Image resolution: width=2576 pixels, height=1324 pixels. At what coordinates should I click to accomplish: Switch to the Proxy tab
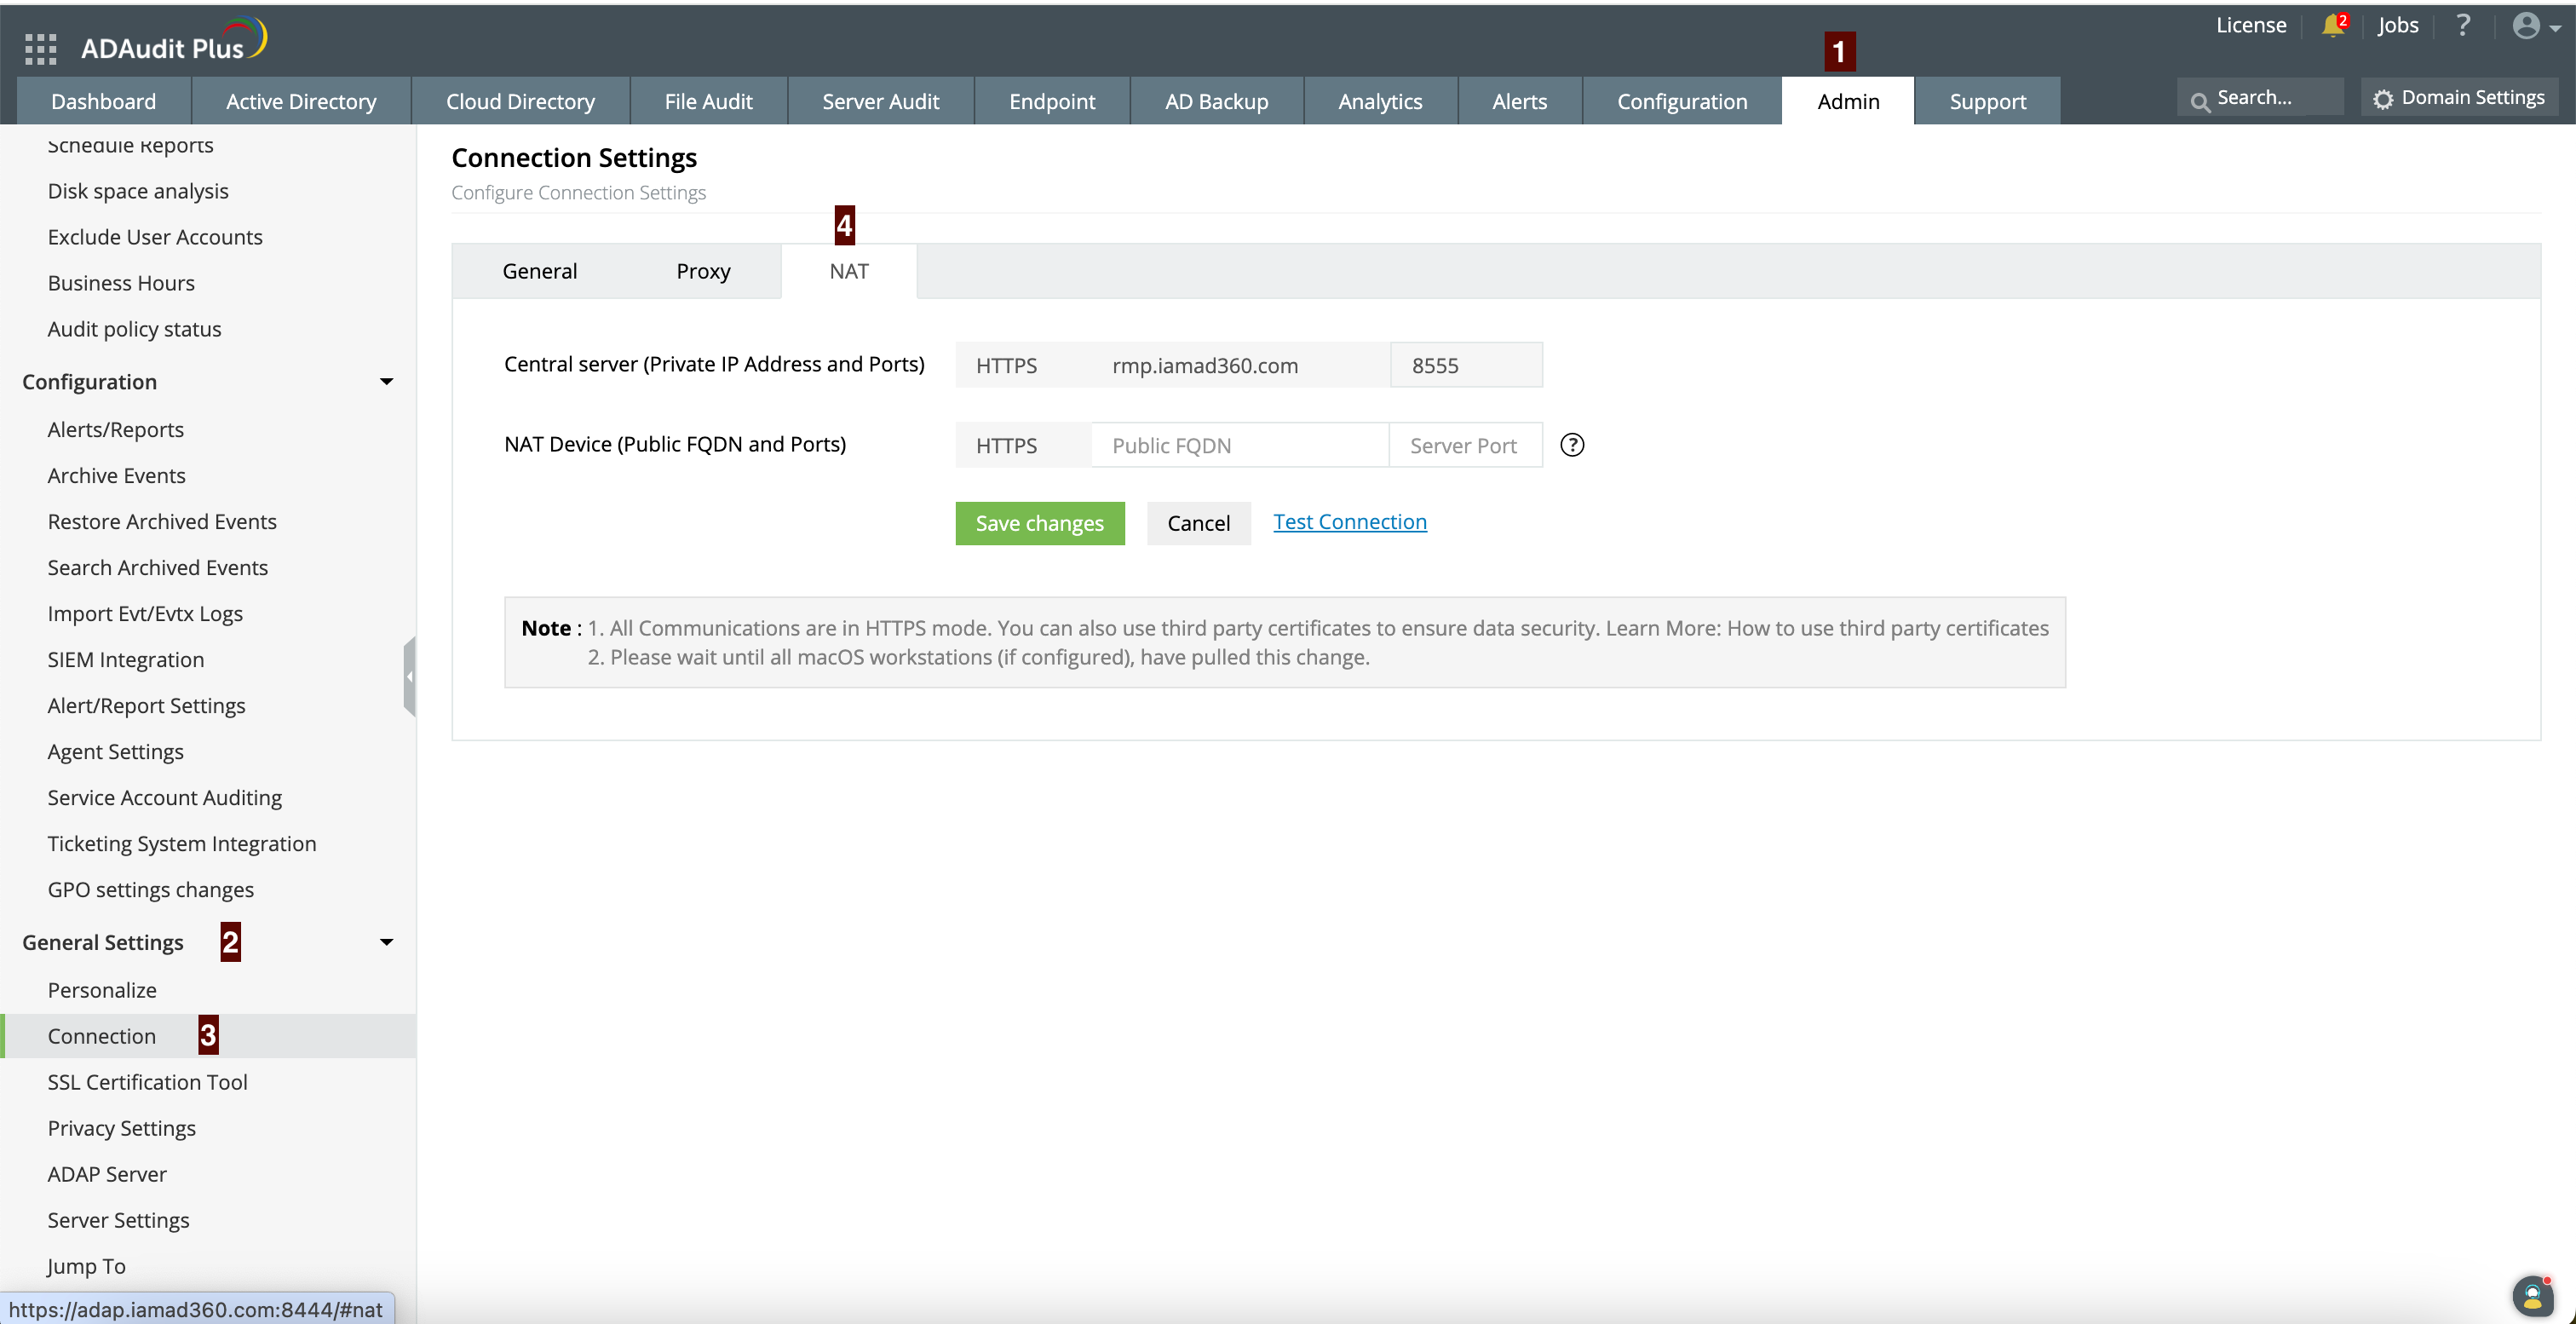[x=703, y=271]
